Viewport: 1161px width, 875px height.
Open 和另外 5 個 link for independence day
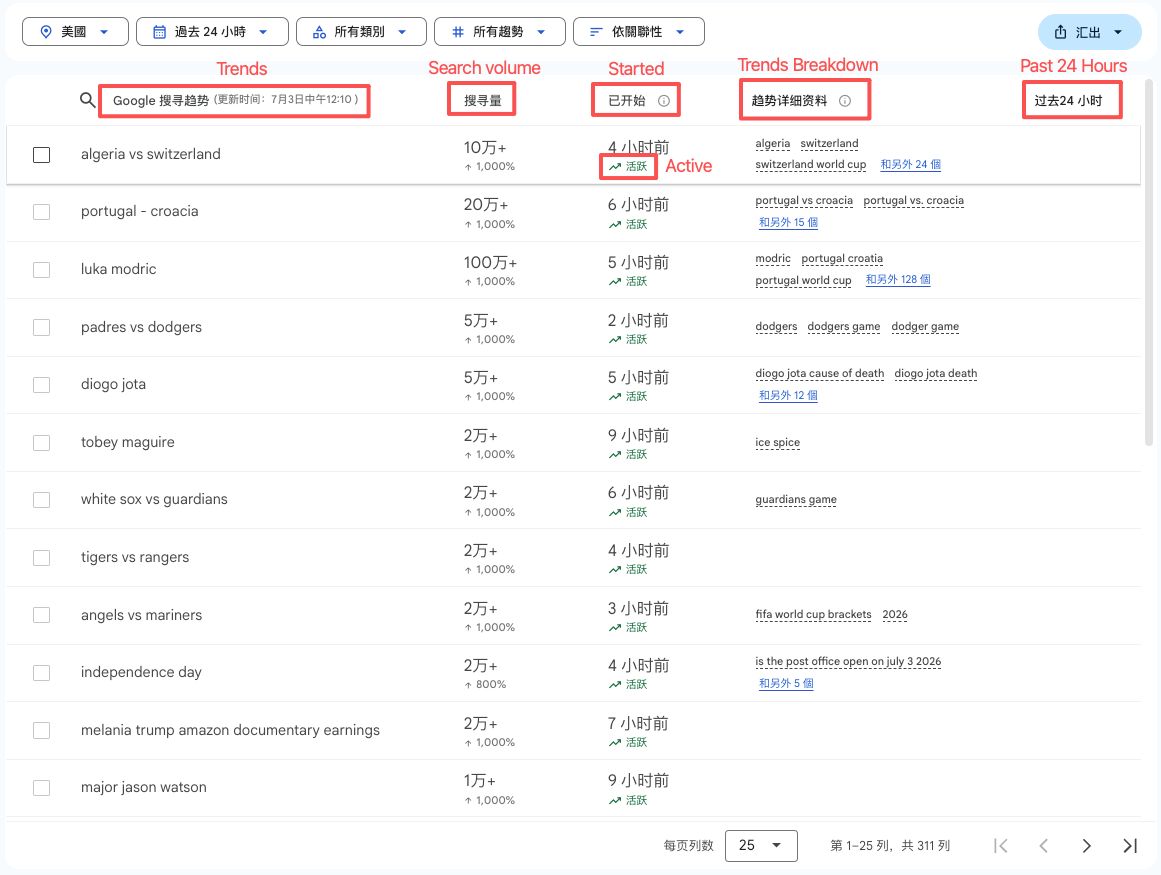(786, 683)
